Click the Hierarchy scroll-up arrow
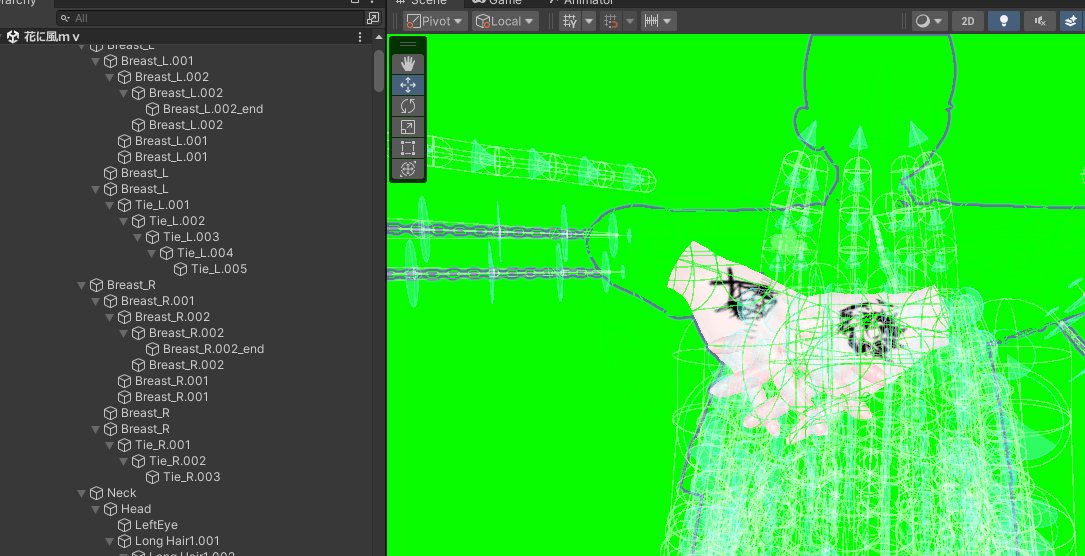 379,37
